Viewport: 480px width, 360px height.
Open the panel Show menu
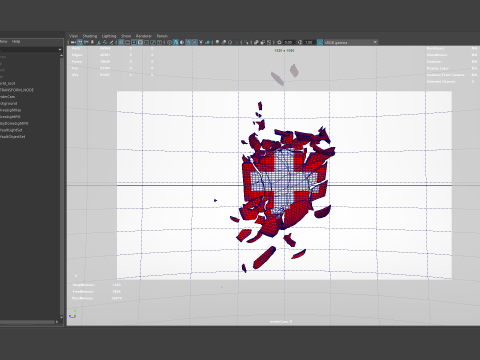point(126,36)
